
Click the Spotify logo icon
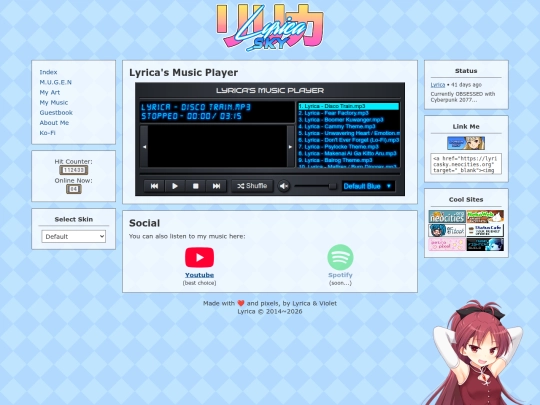pyautogui.click(x=340, y=257)
